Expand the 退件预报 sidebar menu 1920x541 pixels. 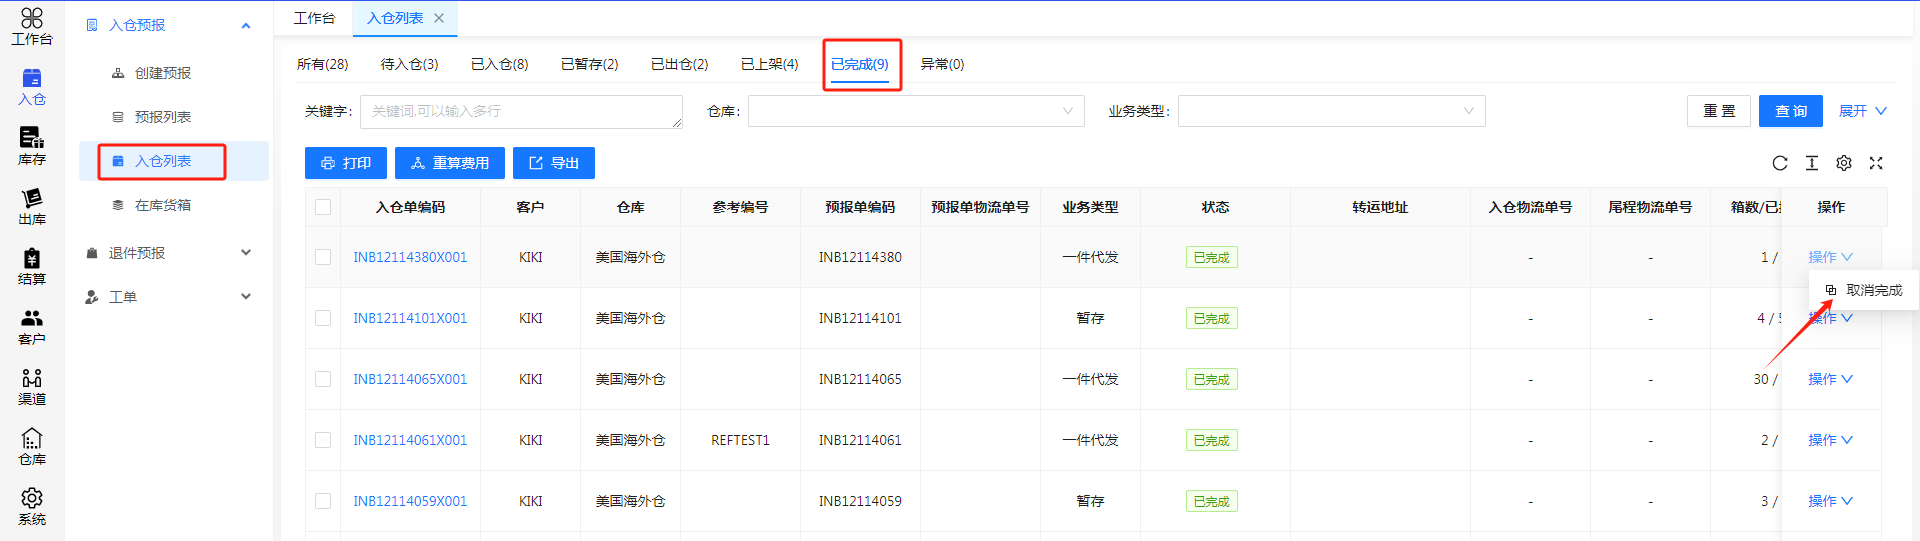click(168, 253)
